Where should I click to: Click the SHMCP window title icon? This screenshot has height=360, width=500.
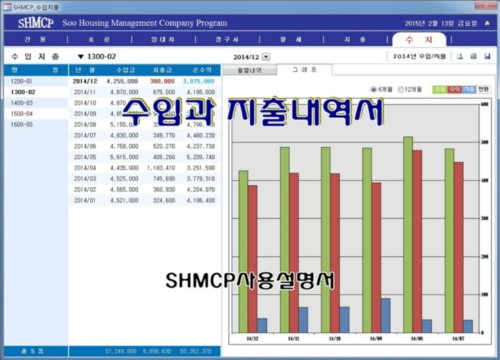coord(7,7)
